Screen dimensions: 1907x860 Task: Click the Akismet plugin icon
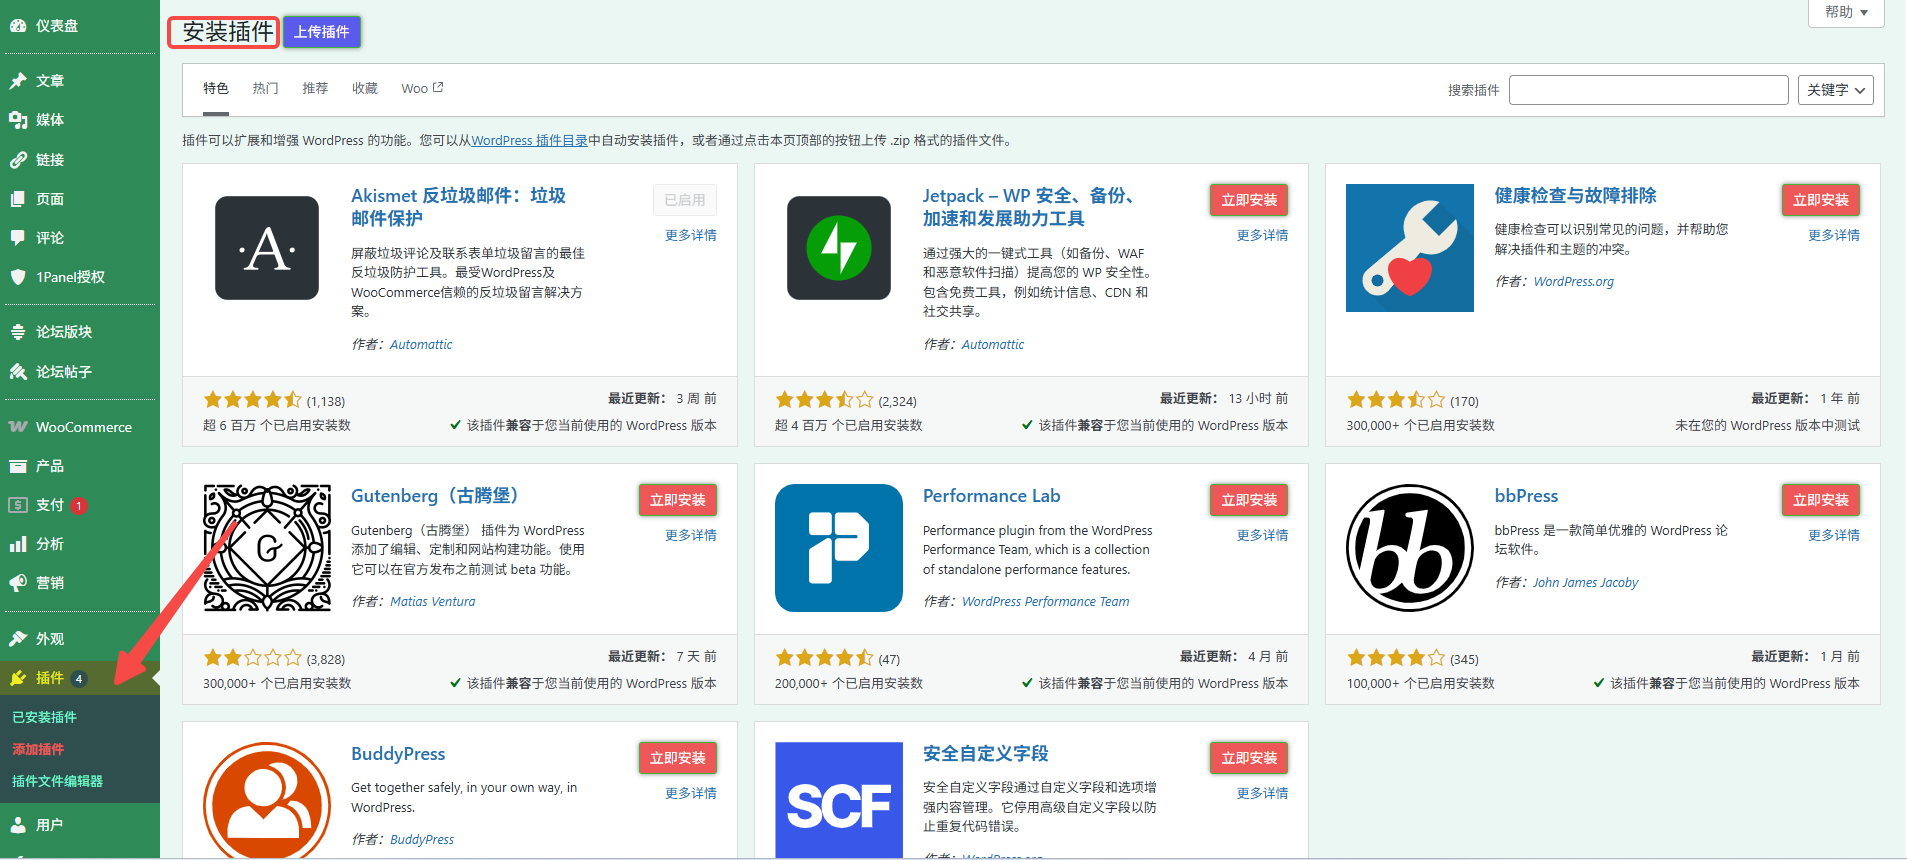267,248
